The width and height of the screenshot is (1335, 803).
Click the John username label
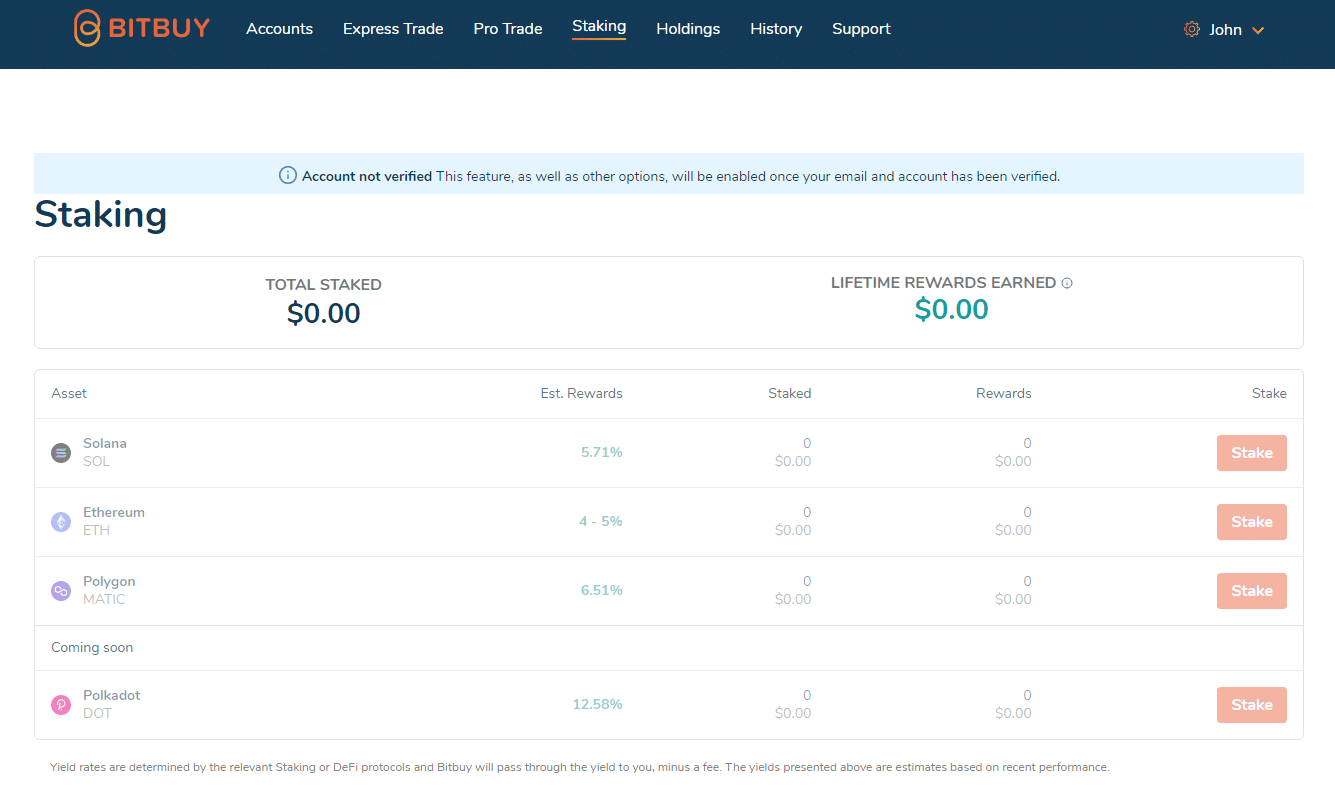pos(1225,30)
